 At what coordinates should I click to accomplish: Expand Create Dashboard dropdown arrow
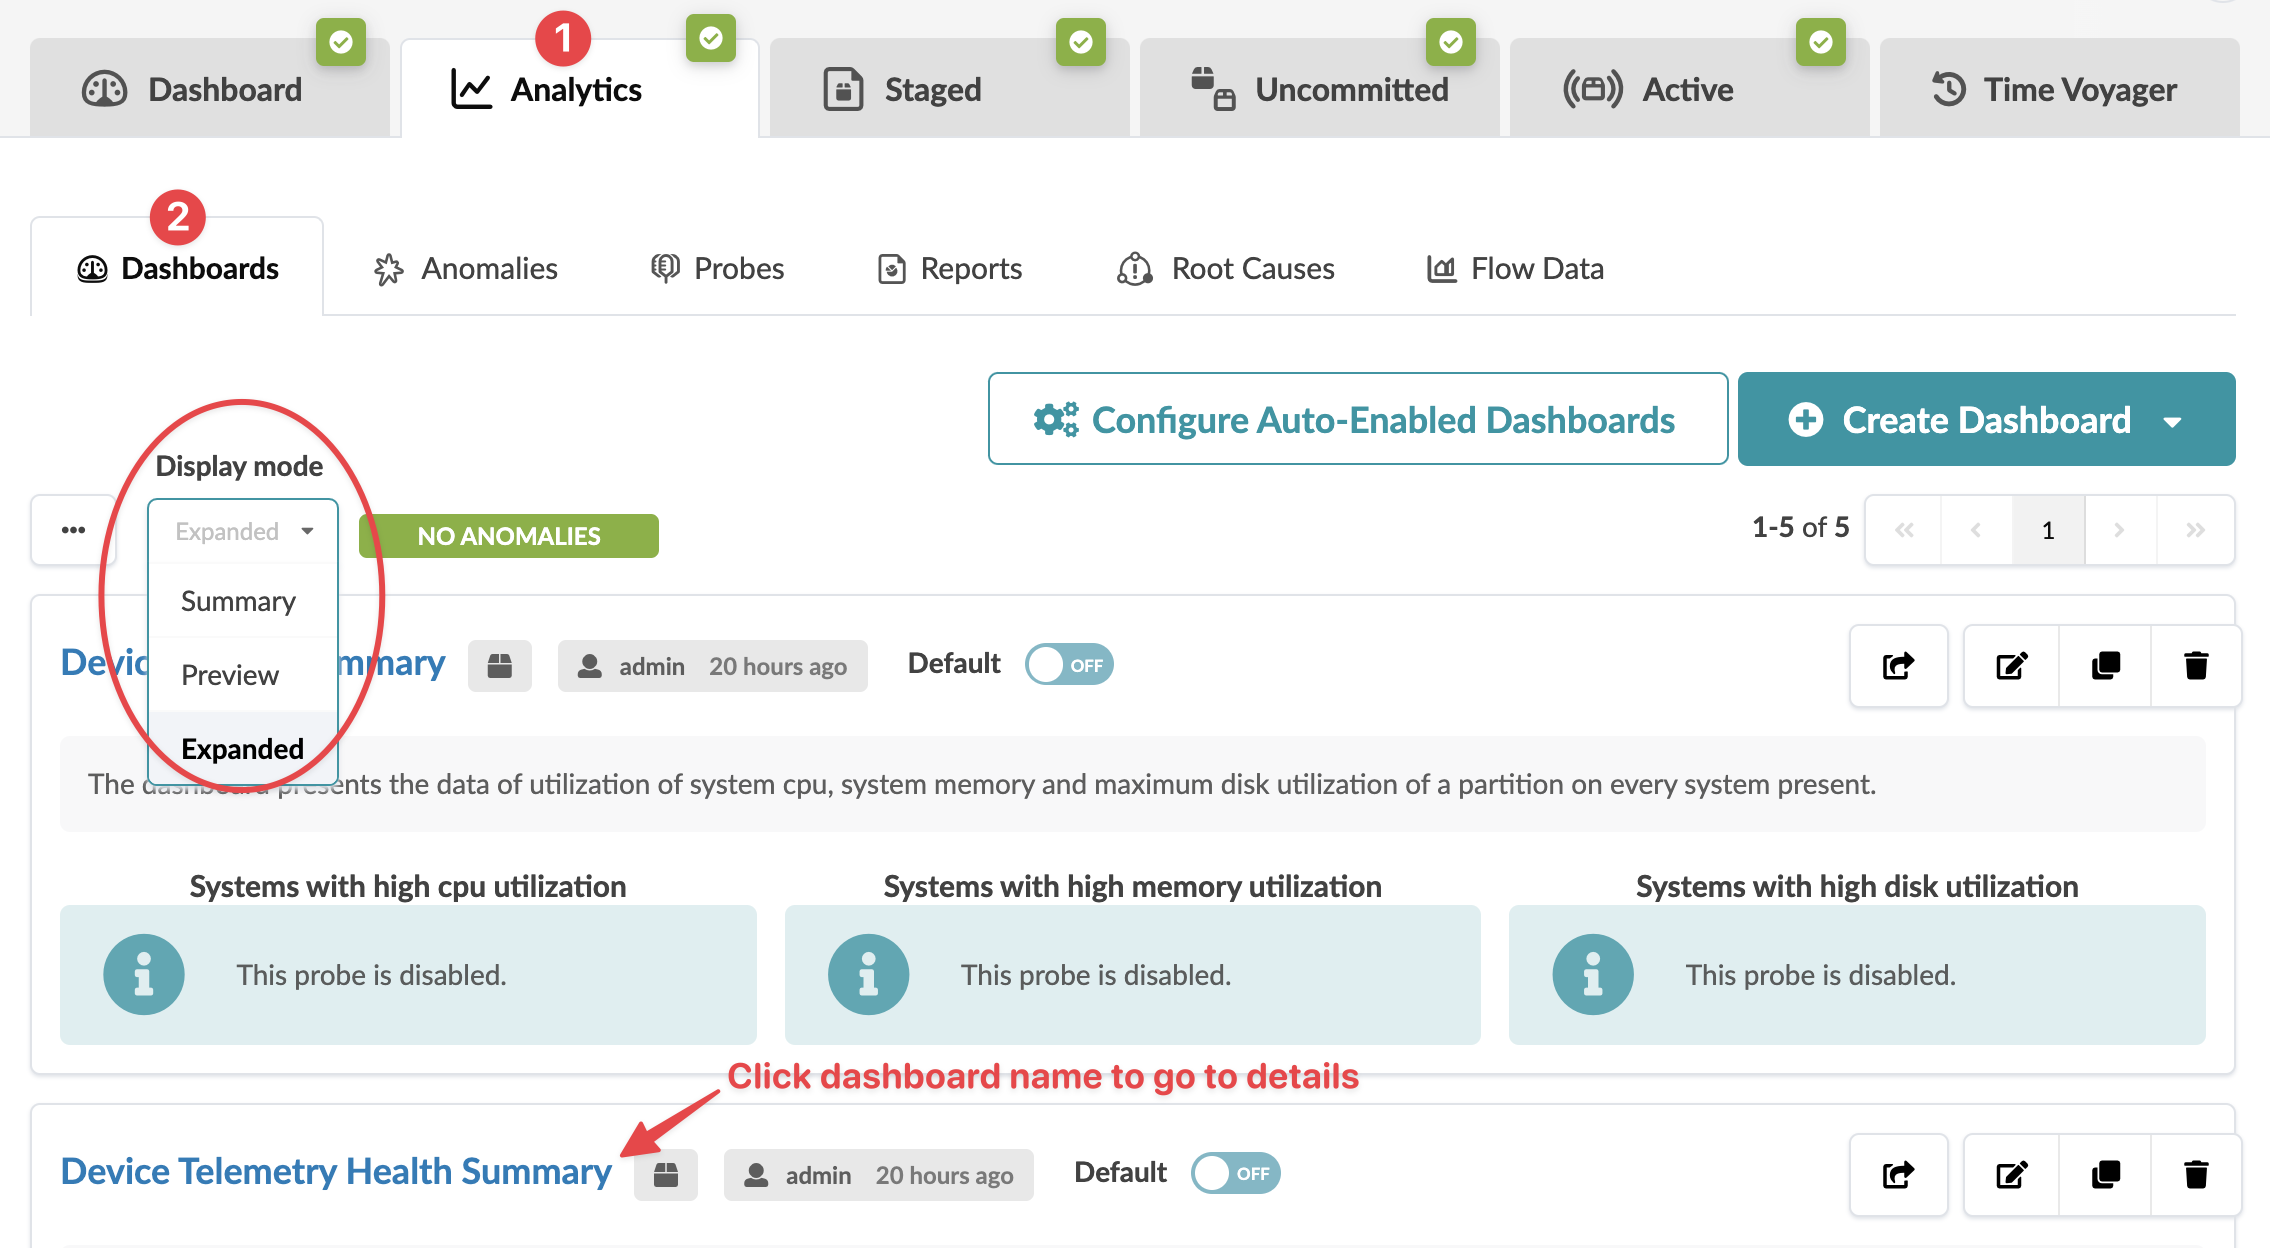tap(2172, 421)
